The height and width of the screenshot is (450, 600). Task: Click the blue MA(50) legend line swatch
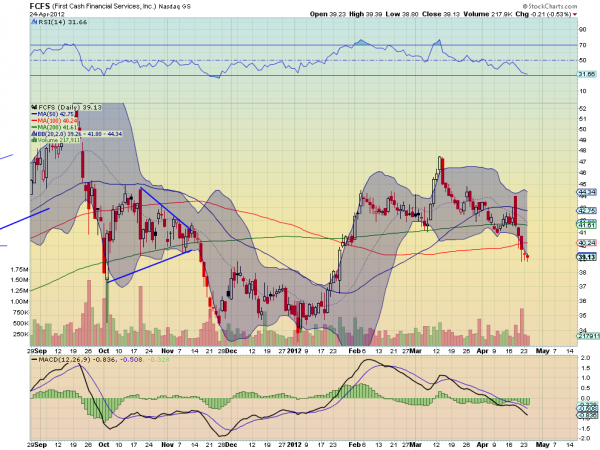34,114
